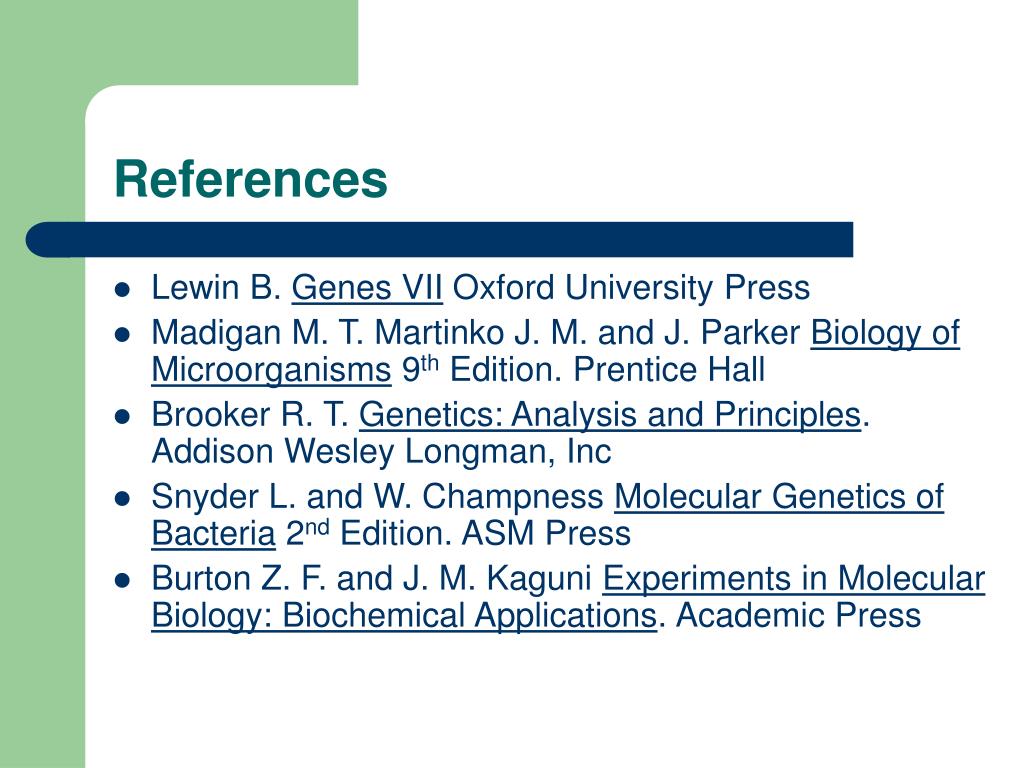This screenshot has width=1024, height=768.
Task: Click the bullet next to Snyder L.
Action: (122, 499)
